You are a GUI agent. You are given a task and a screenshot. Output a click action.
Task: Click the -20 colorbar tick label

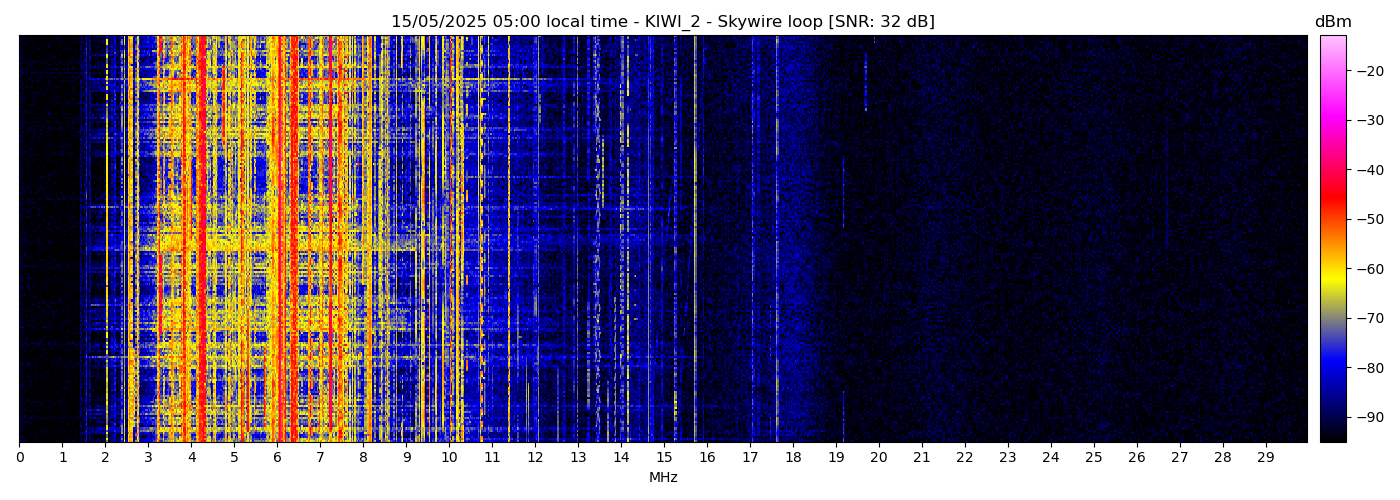(1369, 71)
